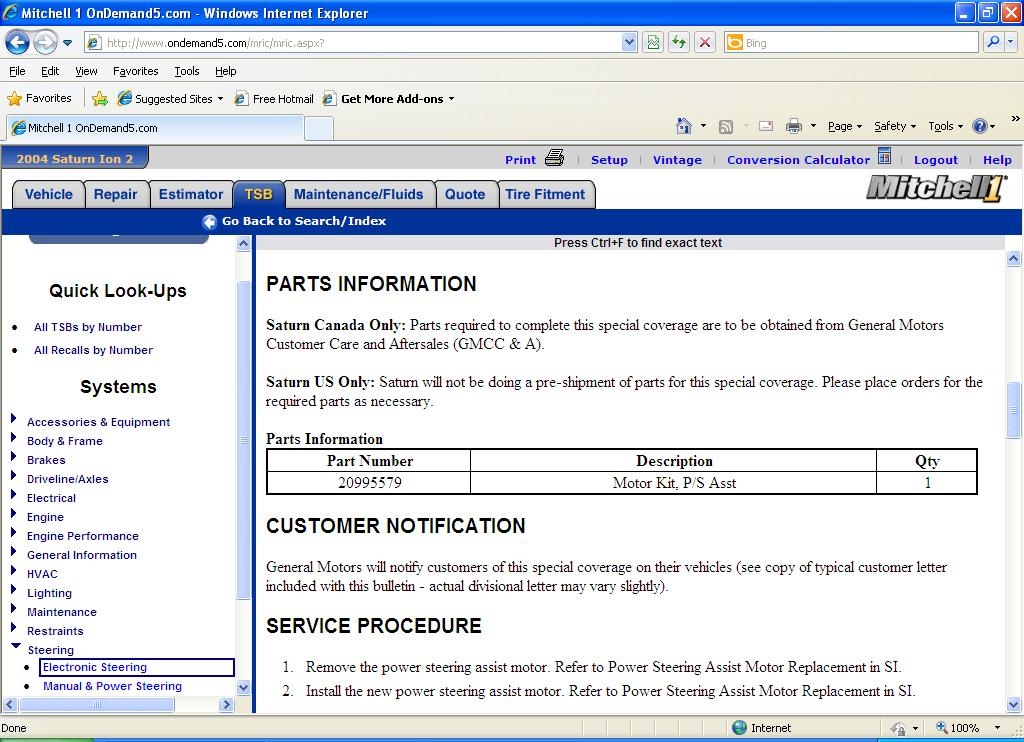Click the Logout link
The width and height of the screenshot is (1024, 742).
(x=935, y=160)
